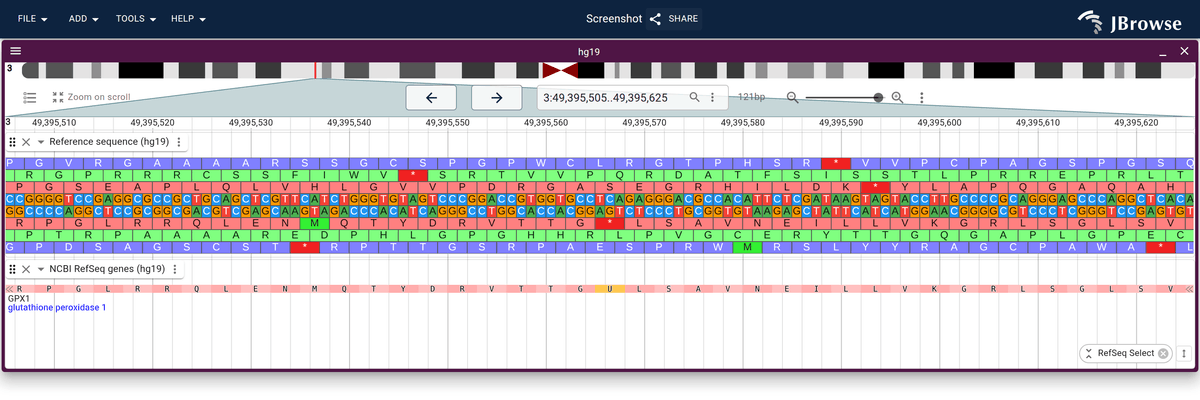Image resolution: width=1200 pixels, height=400 pixels.
Task: Click the hg19 view title
Action: tap(588, 51)
